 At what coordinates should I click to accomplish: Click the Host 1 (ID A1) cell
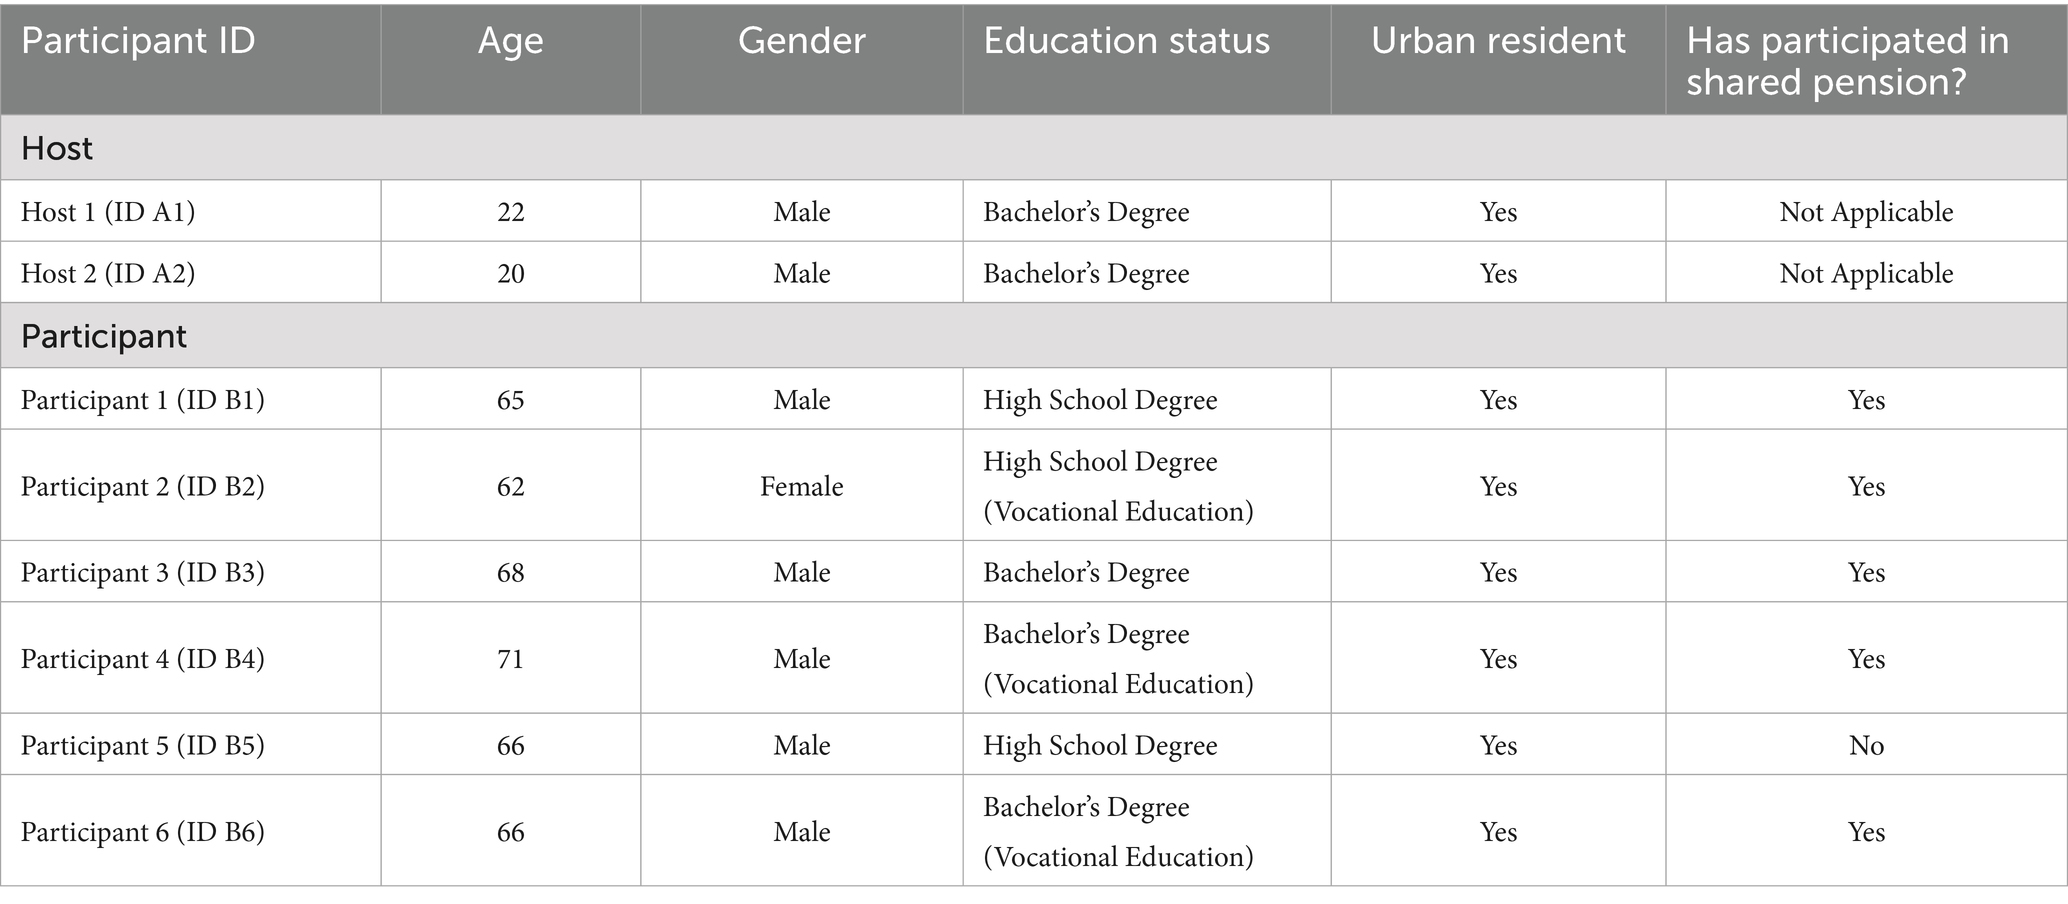pyautogui.click(x=108, y=212)
